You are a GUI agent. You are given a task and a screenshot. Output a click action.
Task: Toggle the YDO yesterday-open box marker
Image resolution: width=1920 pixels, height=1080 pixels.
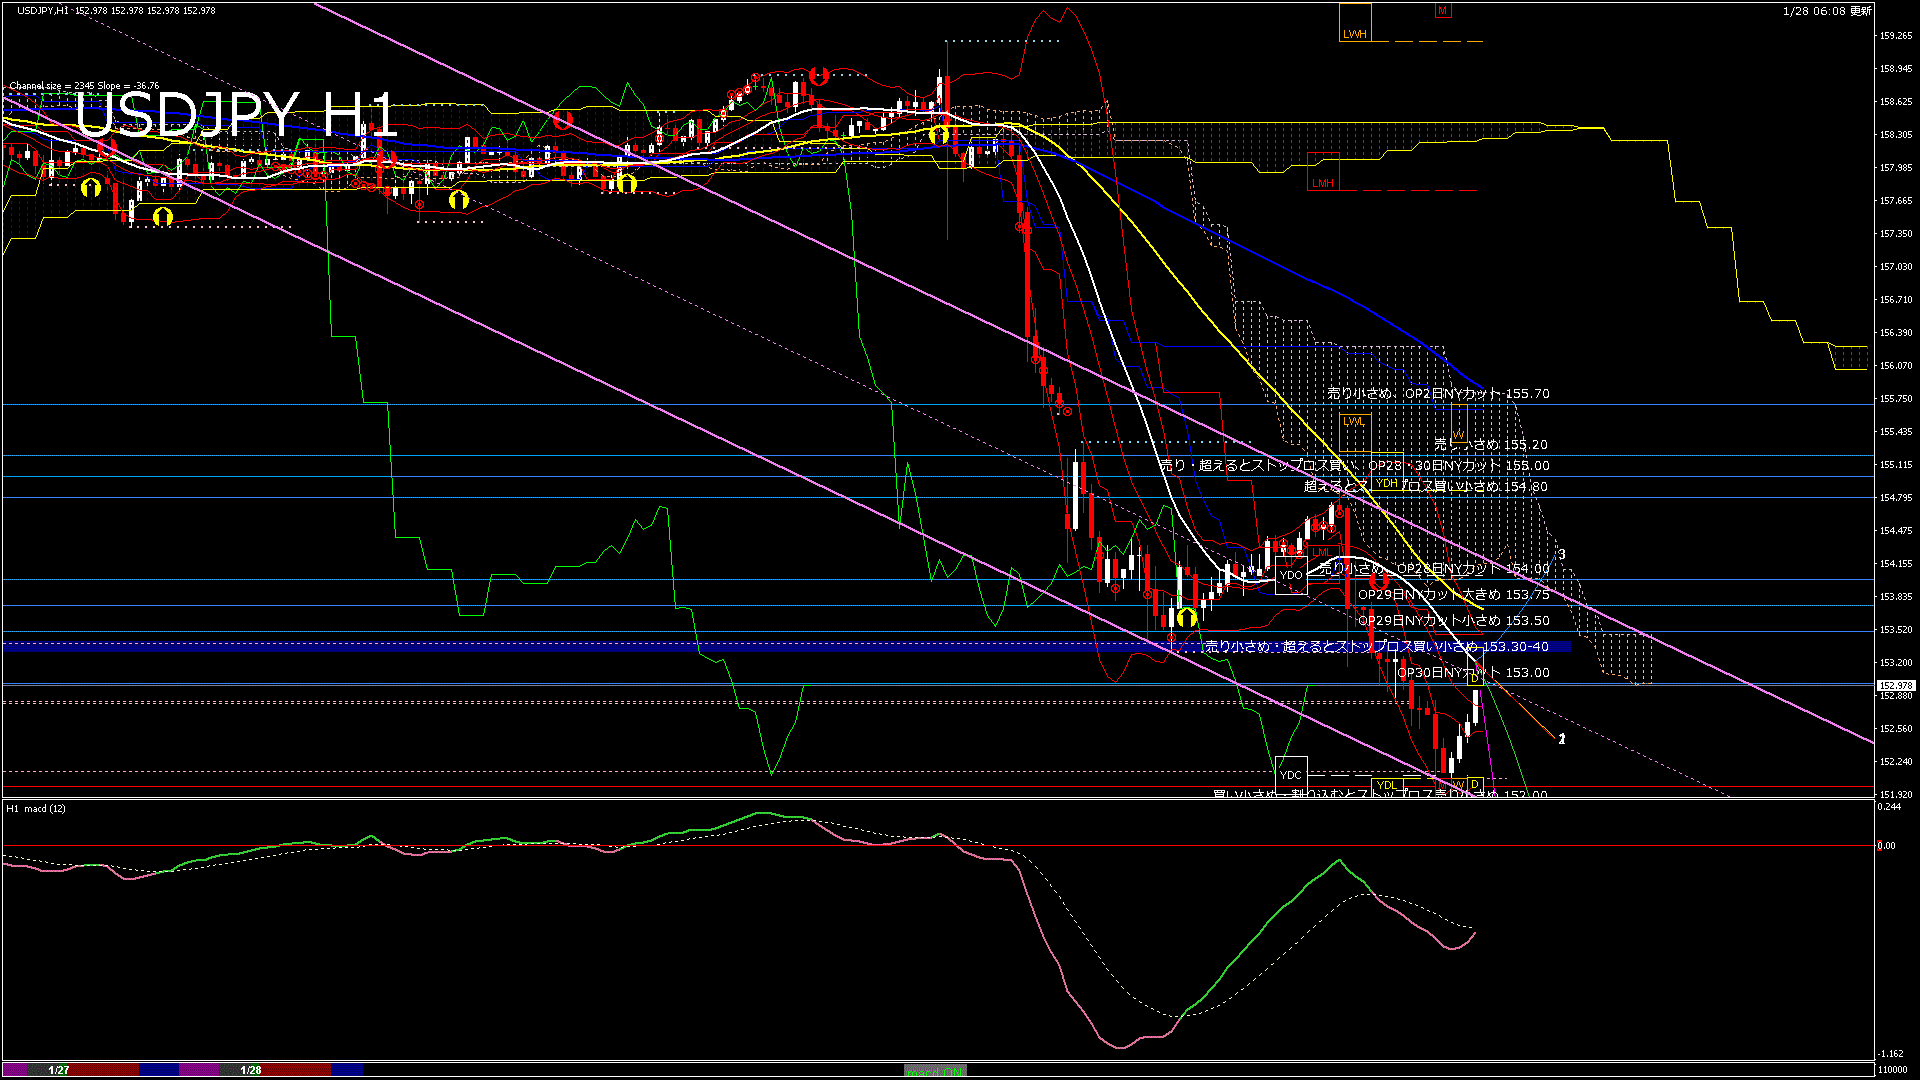1290,575
